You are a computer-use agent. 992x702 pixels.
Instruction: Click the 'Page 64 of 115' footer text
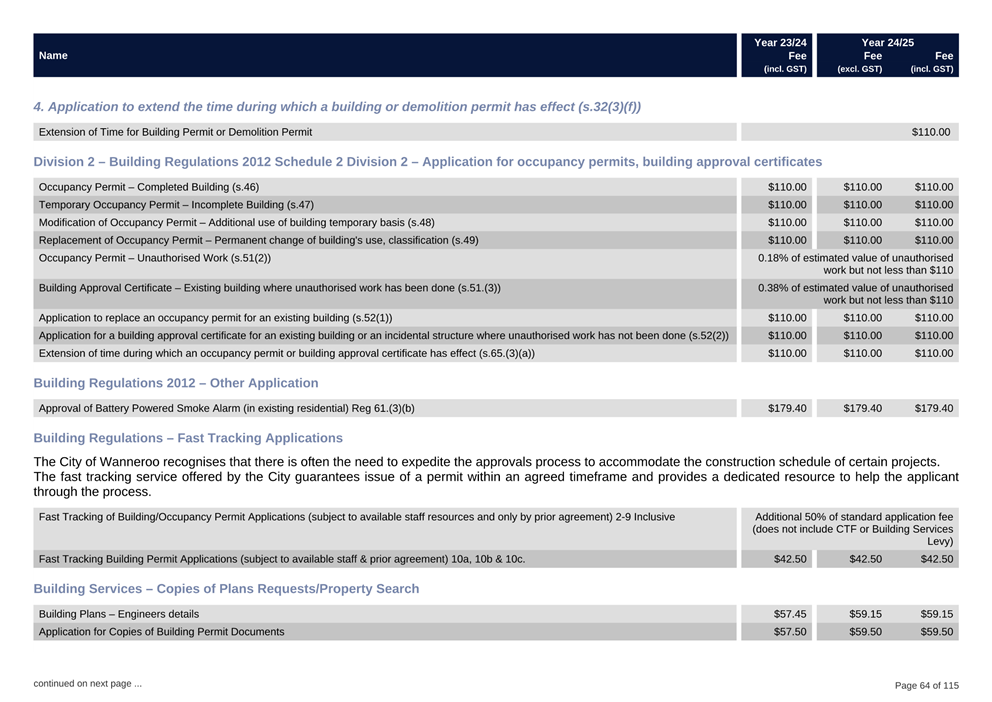[926, 685]
